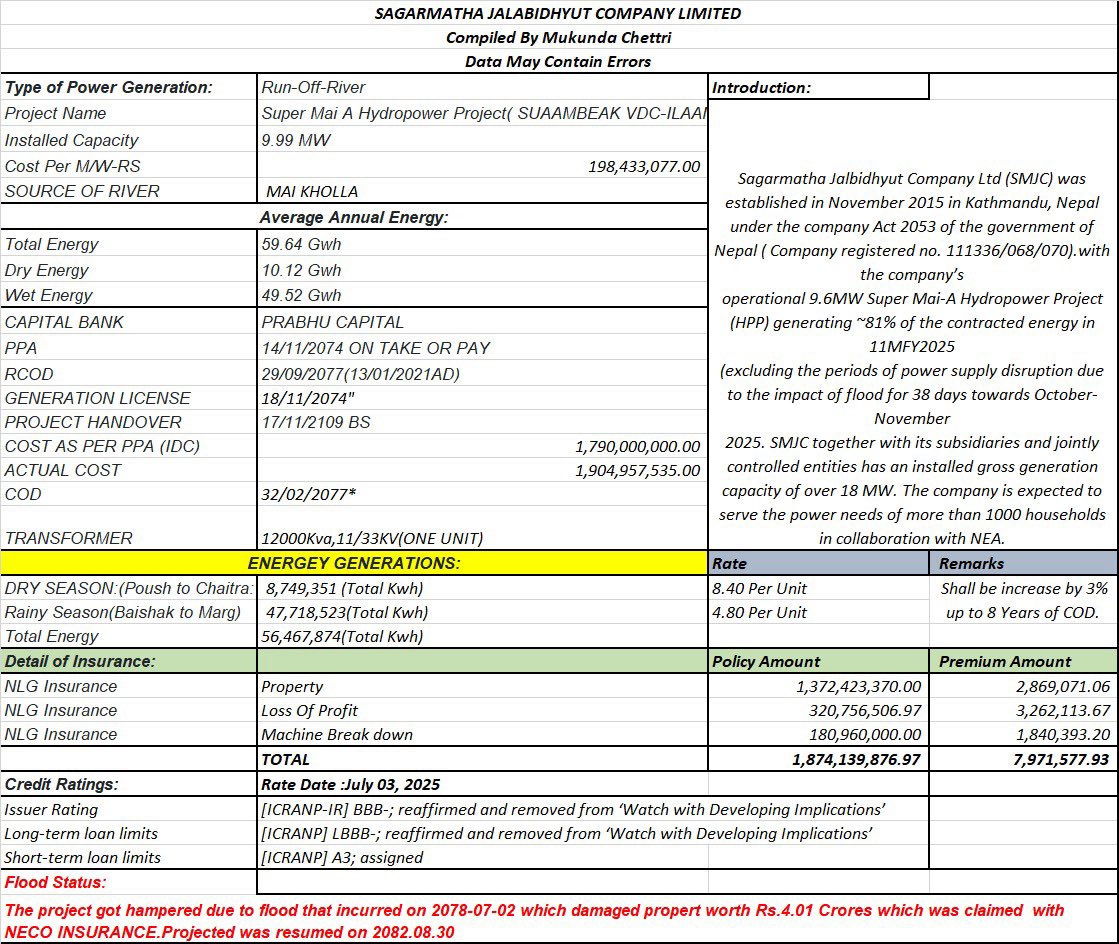Select the 'GENERATION LICENSE' label
Image resolution: width=1119 pixels, height=944 pixels.
97,397
